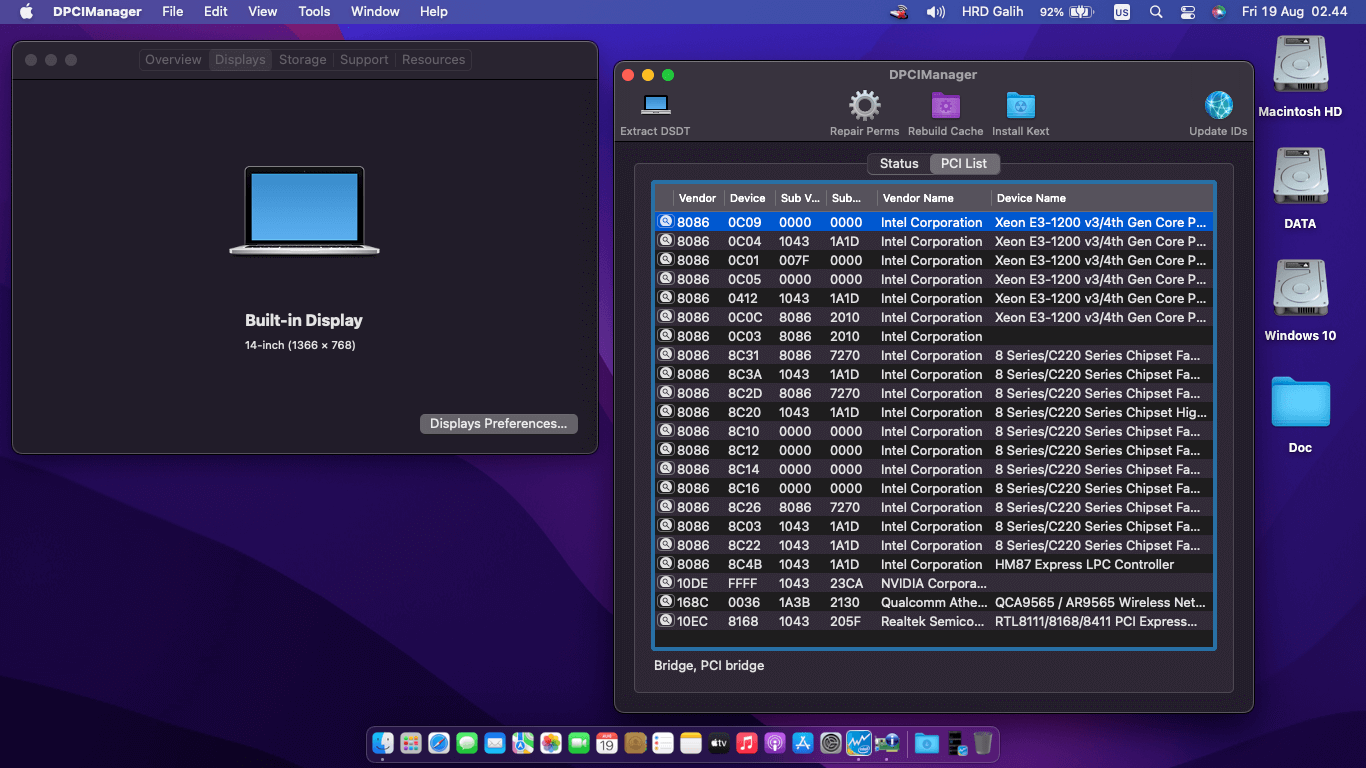Open Calendar from the Dock
1366x768 pixels.
pyautogui.click(x=607, y=743)
